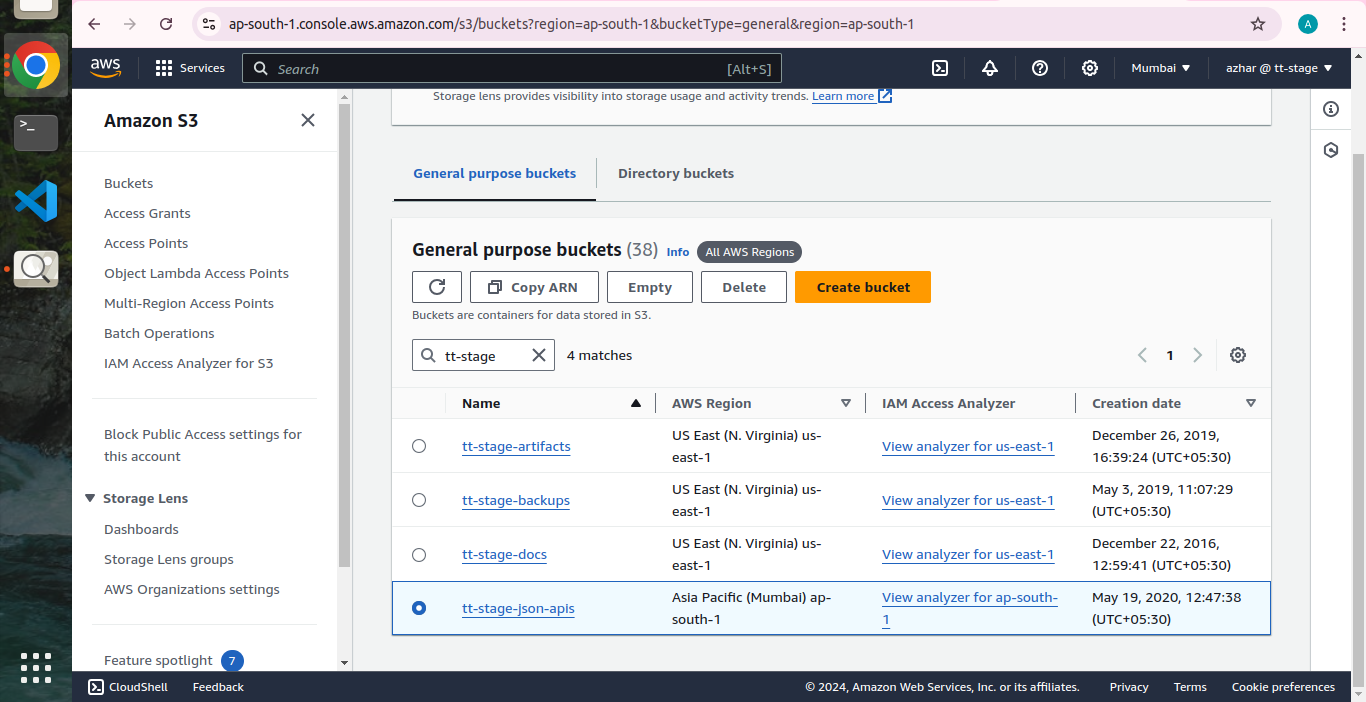The image size is (1366, 702).
Task: Open the Mumbai region dropdown
Action: 1160,68
